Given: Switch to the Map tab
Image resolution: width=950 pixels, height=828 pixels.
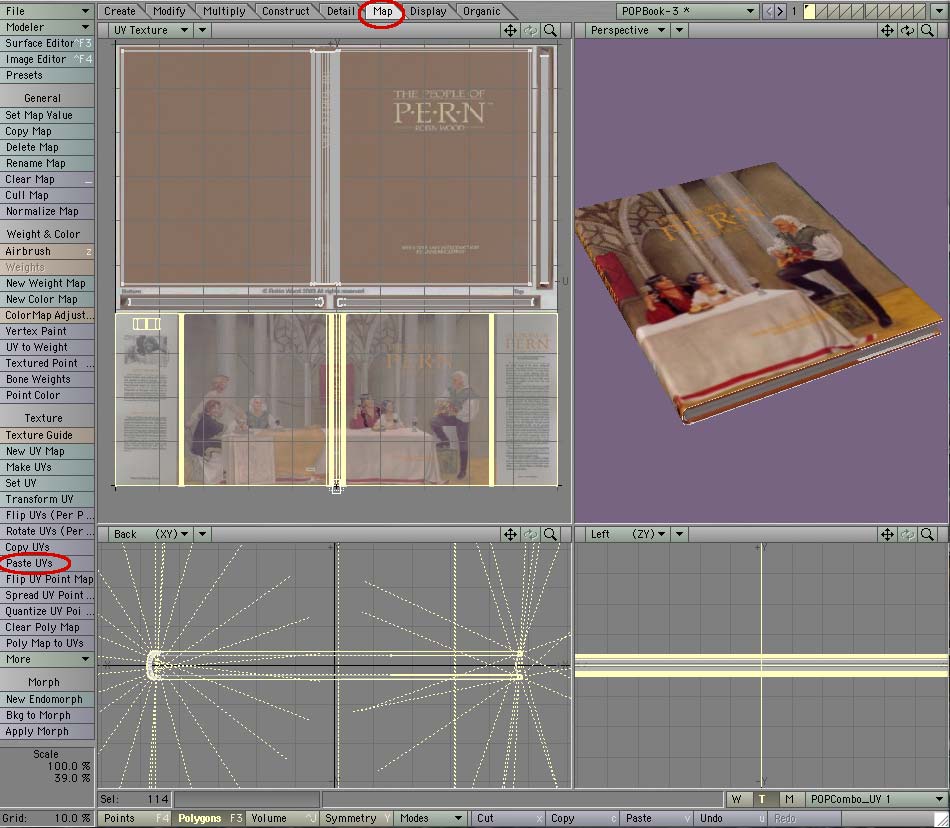Looking at the screenshot, I should 382,11.
